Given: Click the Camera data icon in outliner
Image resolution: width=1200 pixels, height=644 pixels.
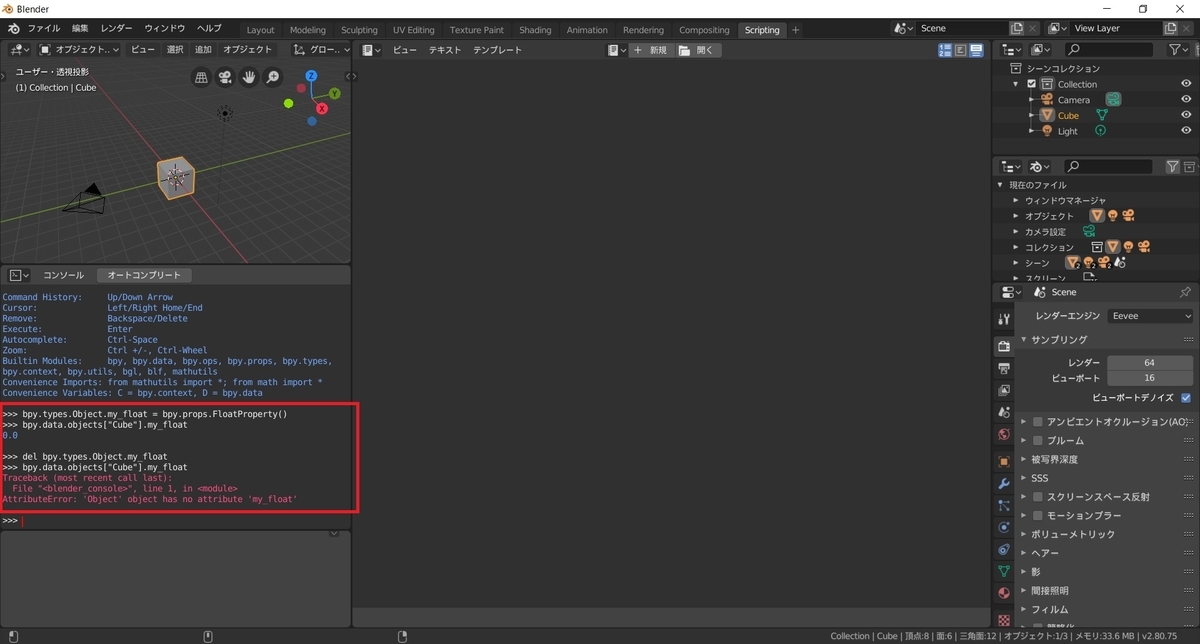Looking at the screenshot, I should point(1113,99).
